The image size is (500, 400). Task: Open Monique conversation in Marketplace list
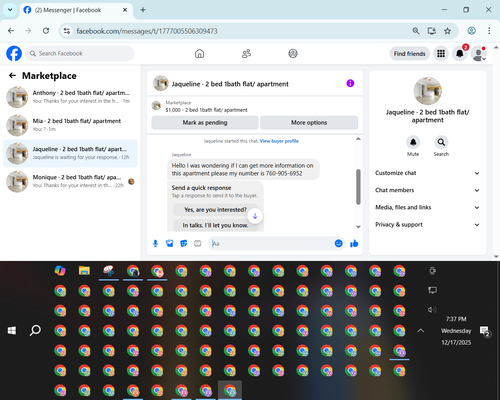click(x=70, y=181)
